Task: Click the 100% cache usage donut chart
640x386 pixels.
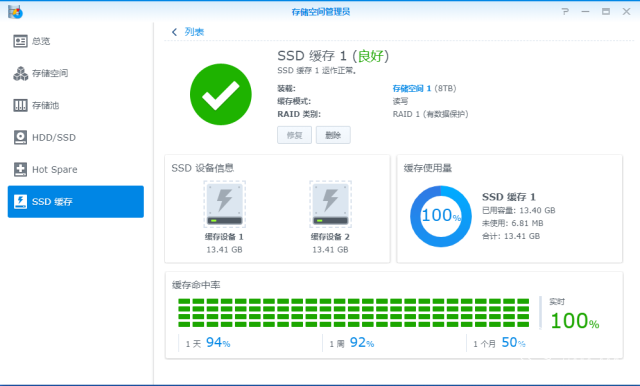Action: 441,216
